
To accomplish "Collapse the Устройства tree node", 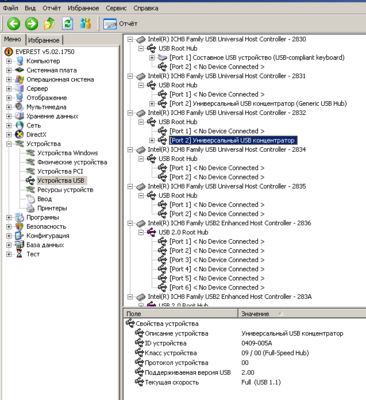I will point(9,144).
